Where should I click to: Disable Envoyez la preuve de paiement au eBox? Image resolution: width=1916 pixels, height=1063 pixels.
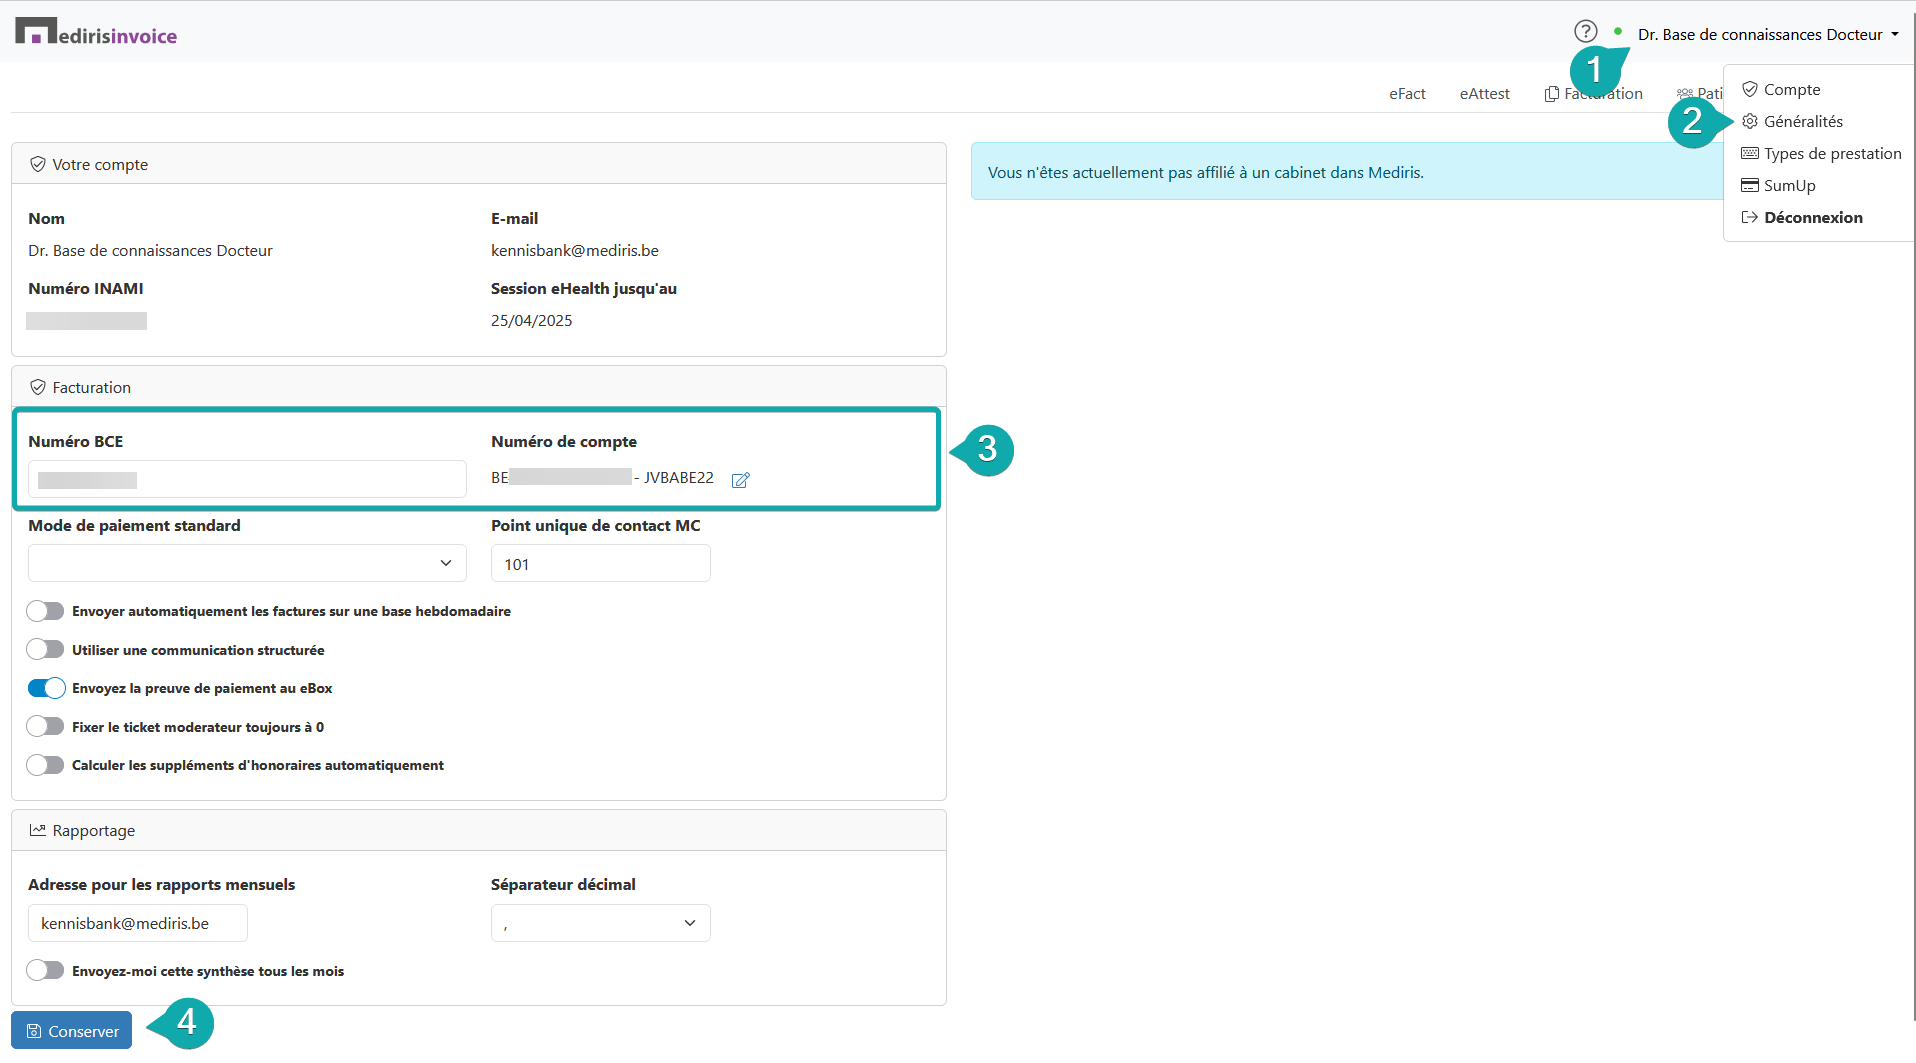(46, 688)
